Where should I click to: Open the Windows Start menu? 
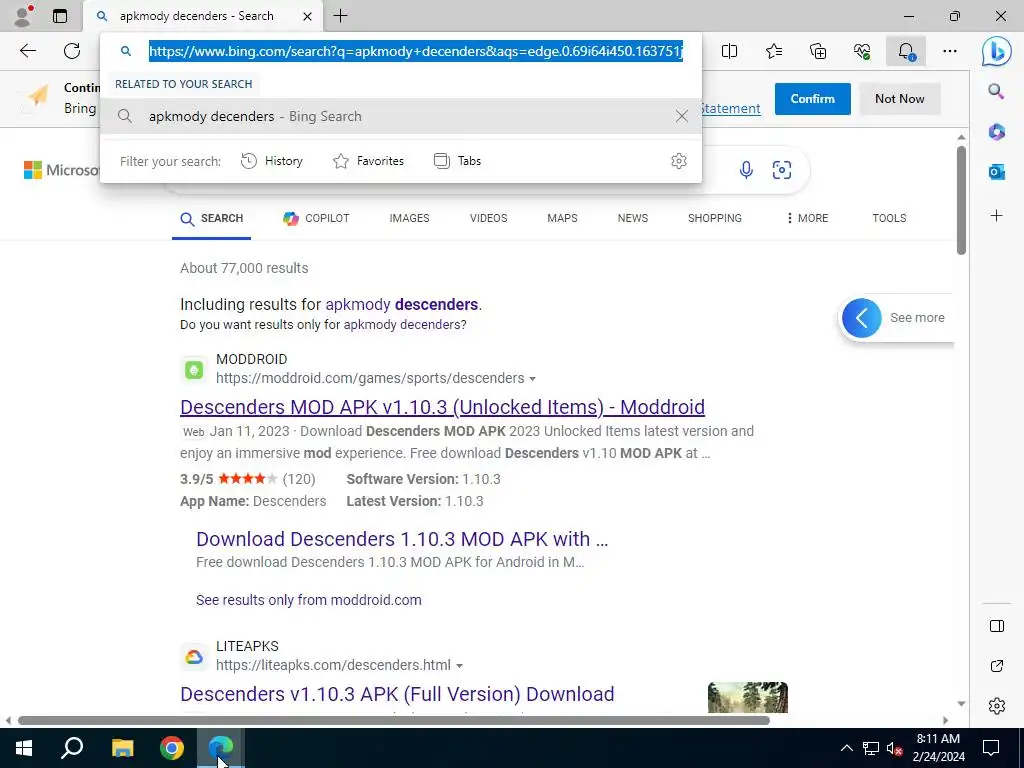(x=24, y=748)
